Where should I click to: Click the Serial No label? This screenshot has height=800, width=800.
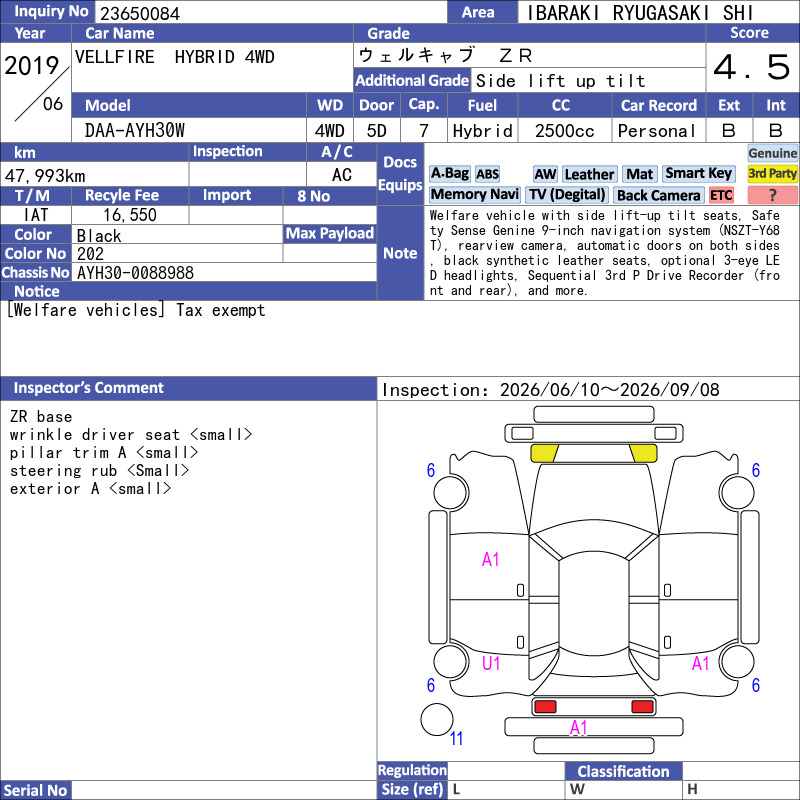pyautogui.click(x=36, y=790)
